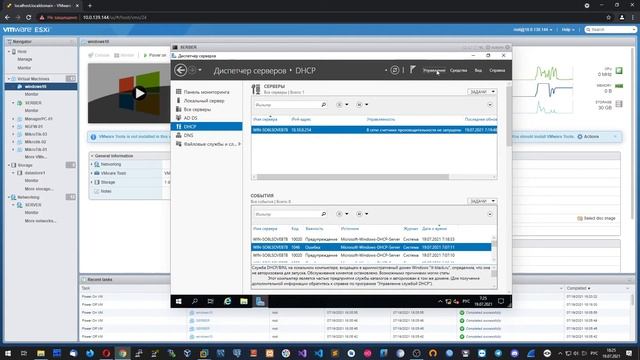
Task: Sort servers by Управляемость column
Action: click(381, 119)
